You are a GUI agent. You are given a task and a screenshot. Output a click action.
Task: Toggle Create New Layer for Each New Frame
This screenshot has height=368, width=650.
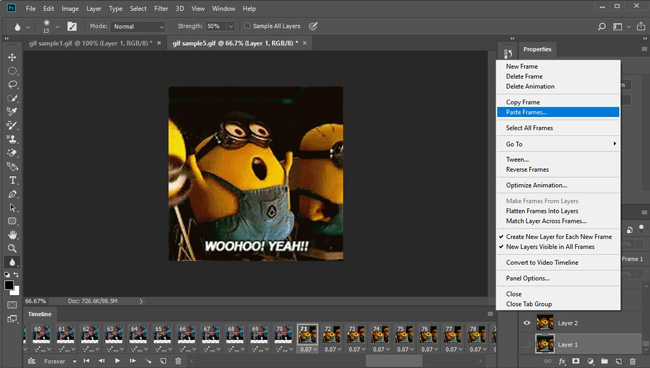pos(558,237)
